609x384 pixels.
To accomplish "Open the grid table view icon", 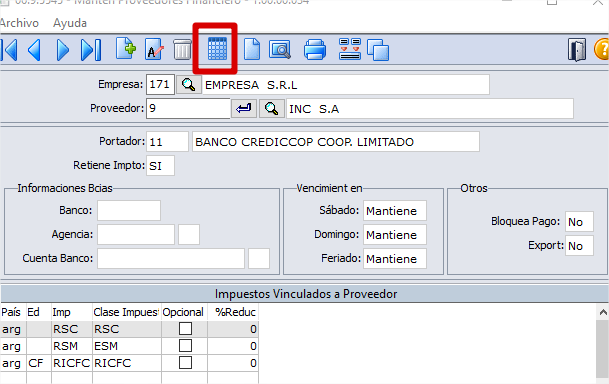I will [217, 49].
